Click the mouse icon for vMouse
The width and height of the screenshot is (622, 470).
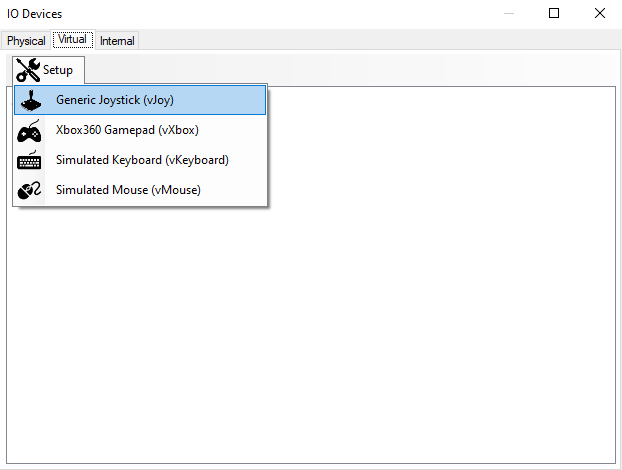30,190
